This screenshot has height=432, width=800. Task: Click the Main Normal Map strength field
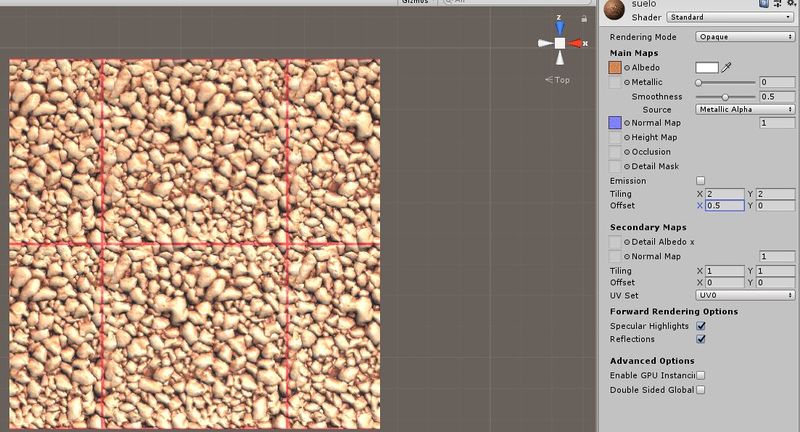pyautogui.click(x=777, y=123)
